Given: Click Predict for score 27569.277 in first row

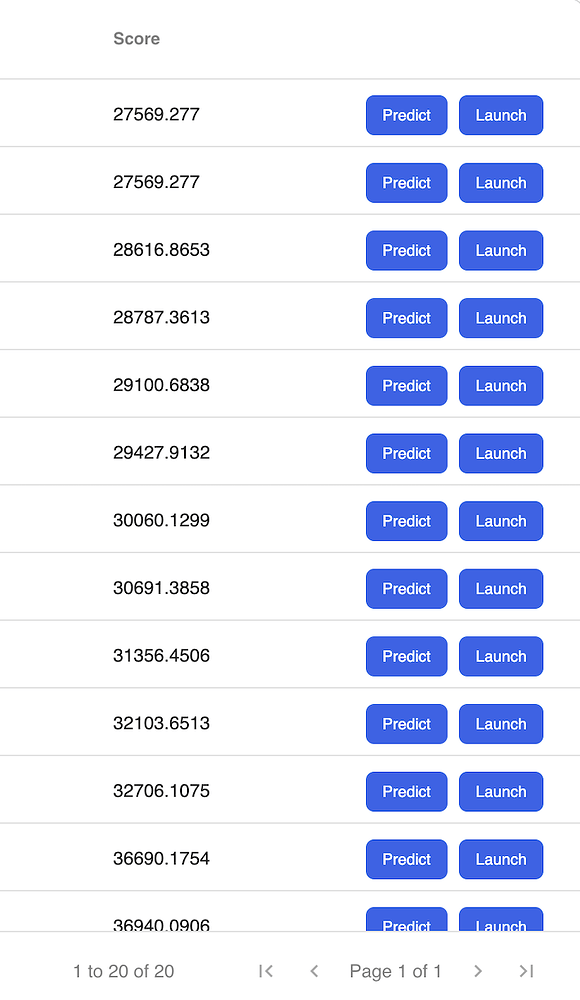Looking at the screenshot, I should click(x=406, y=115).
